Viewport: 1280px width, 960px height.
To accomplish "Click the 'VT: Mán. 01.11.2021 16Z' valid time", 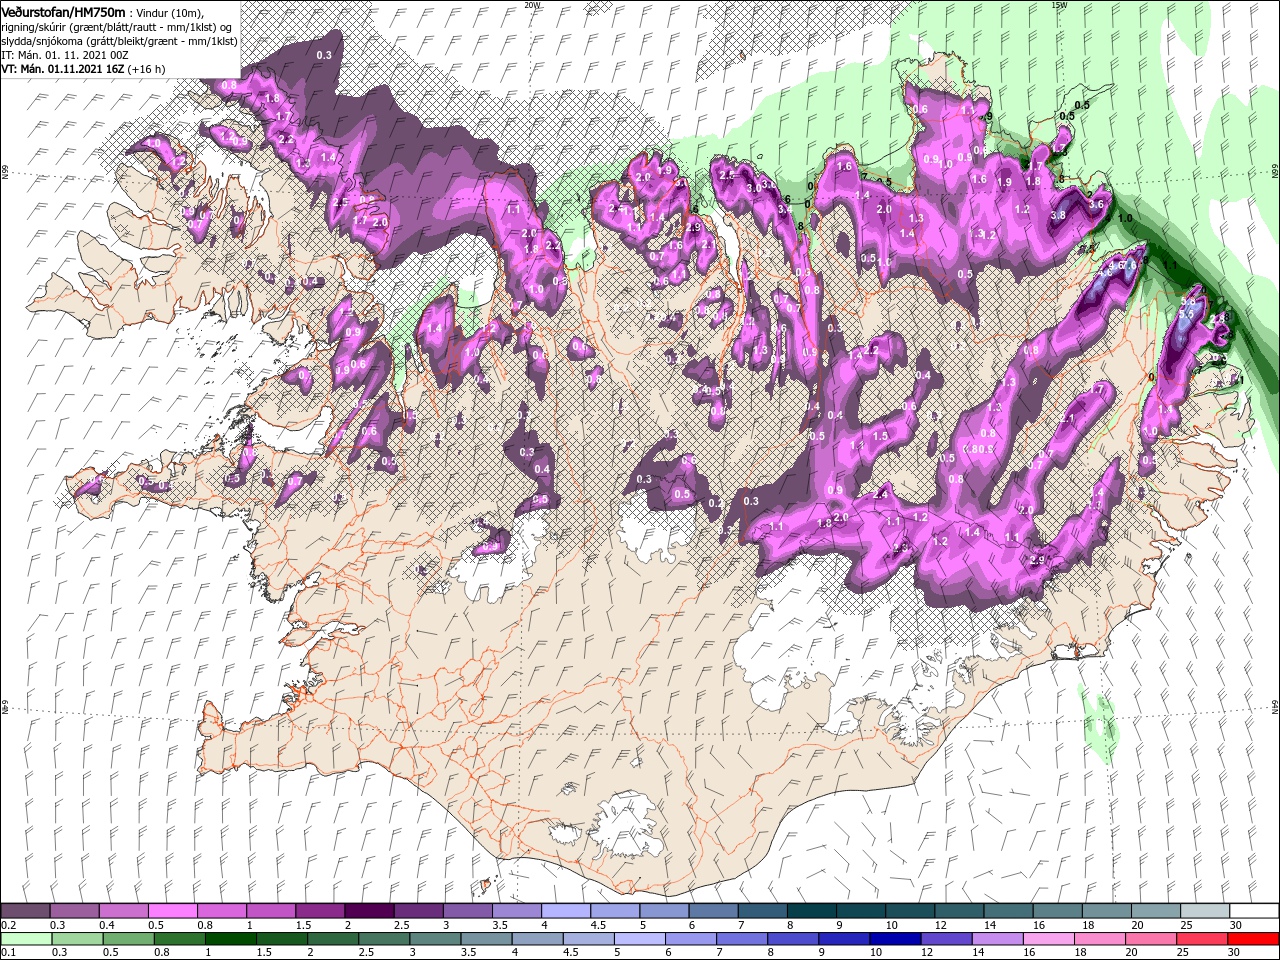I will coord(61,69).
